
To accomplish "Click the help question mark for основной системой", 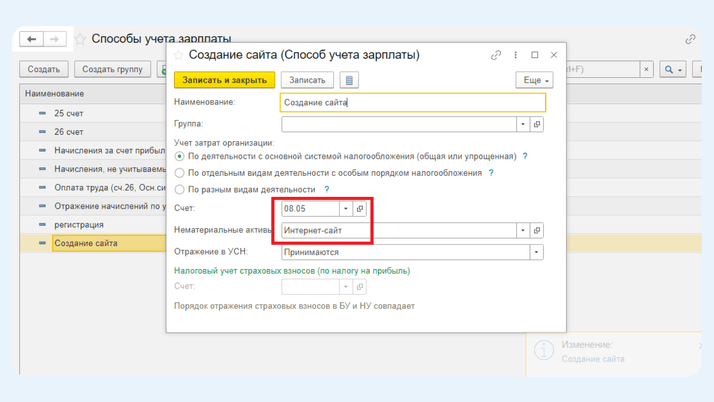I will [x=525, y=156].
